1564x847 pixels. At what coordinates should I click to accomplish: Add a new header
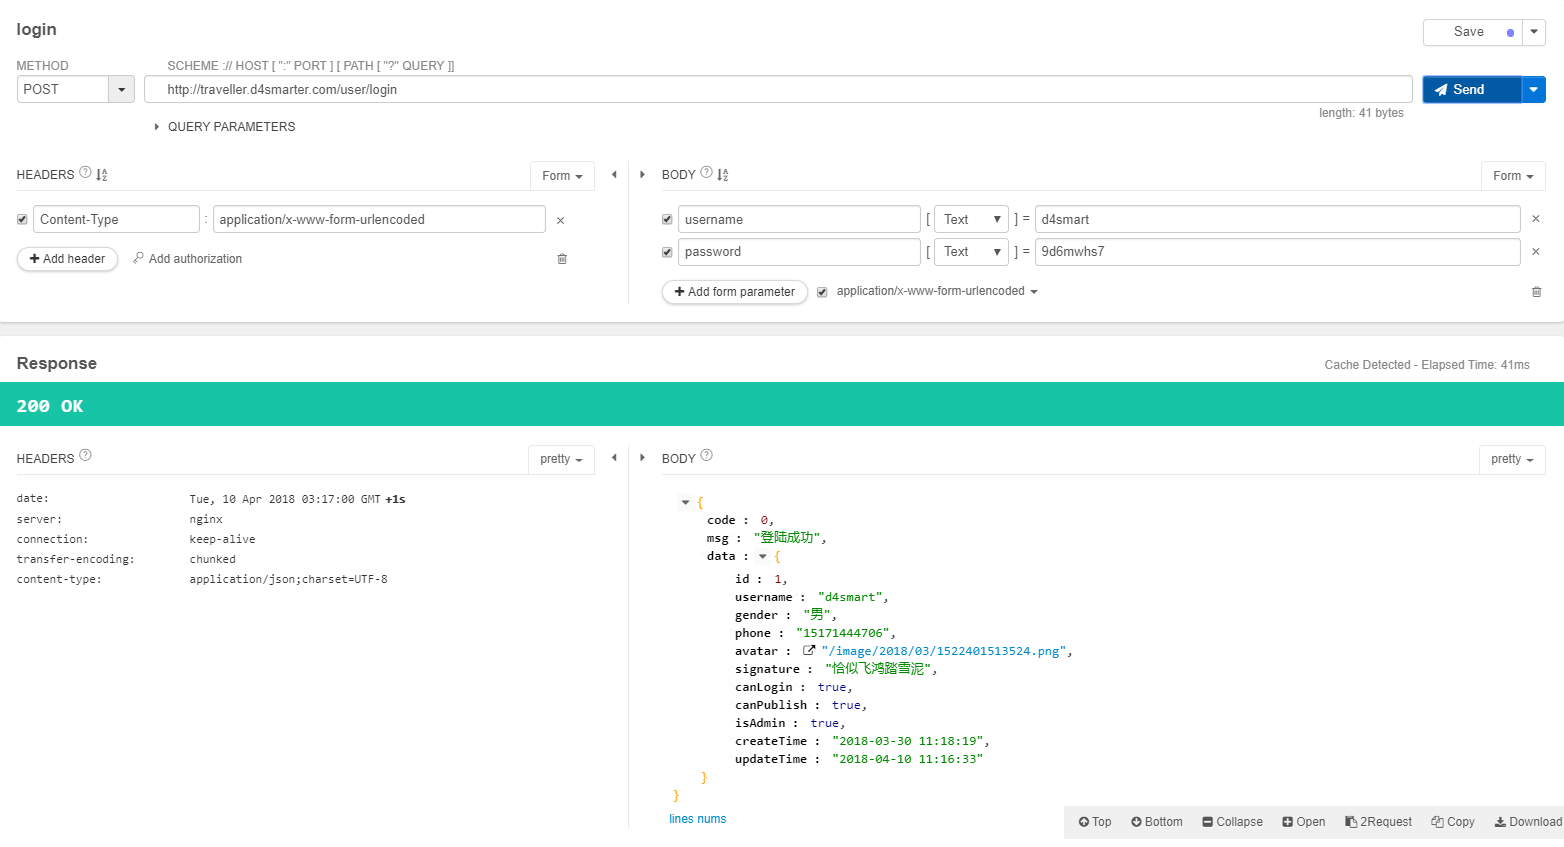coord(67,259)
